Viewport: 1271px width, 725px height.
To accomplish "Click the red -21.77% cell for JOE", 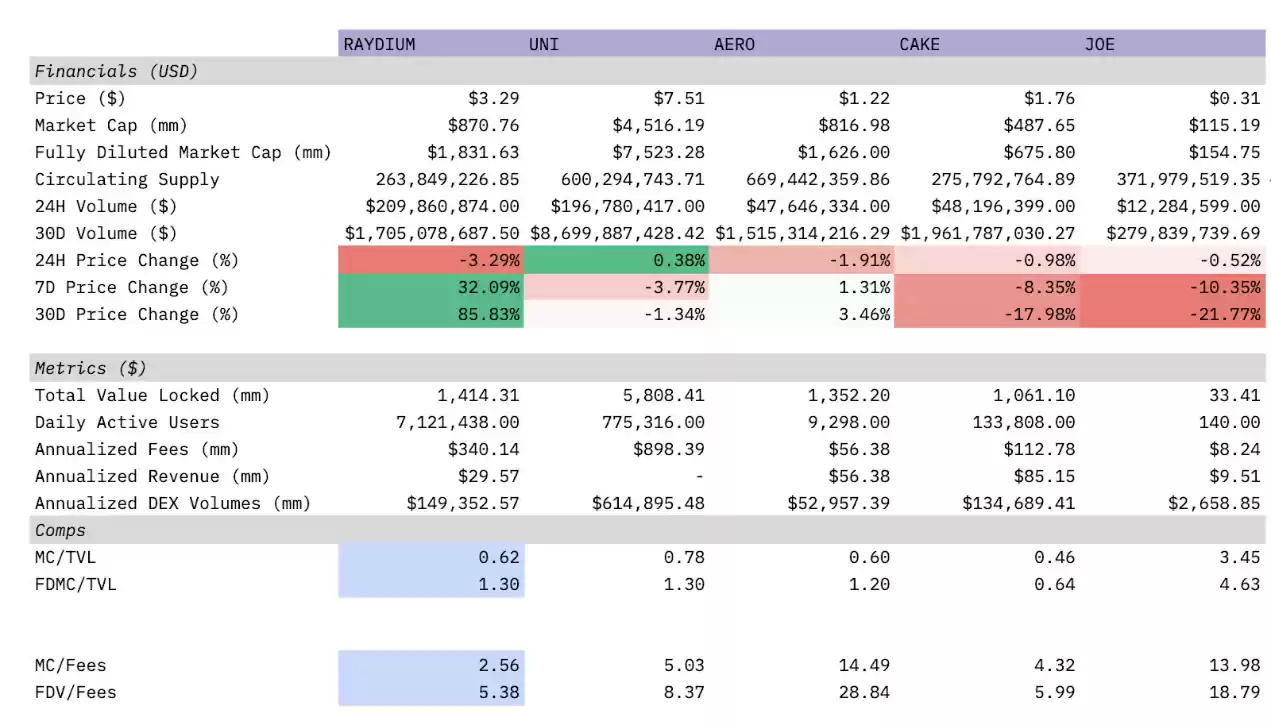I will [1173, 314].
